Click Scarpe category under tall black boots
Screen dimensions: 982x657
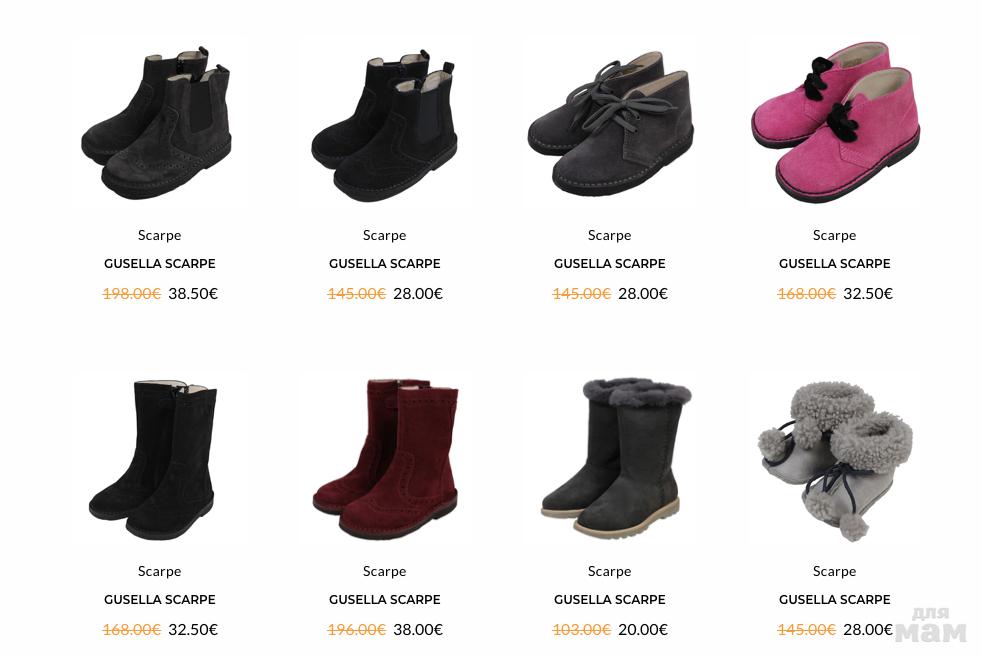point(159,571)
